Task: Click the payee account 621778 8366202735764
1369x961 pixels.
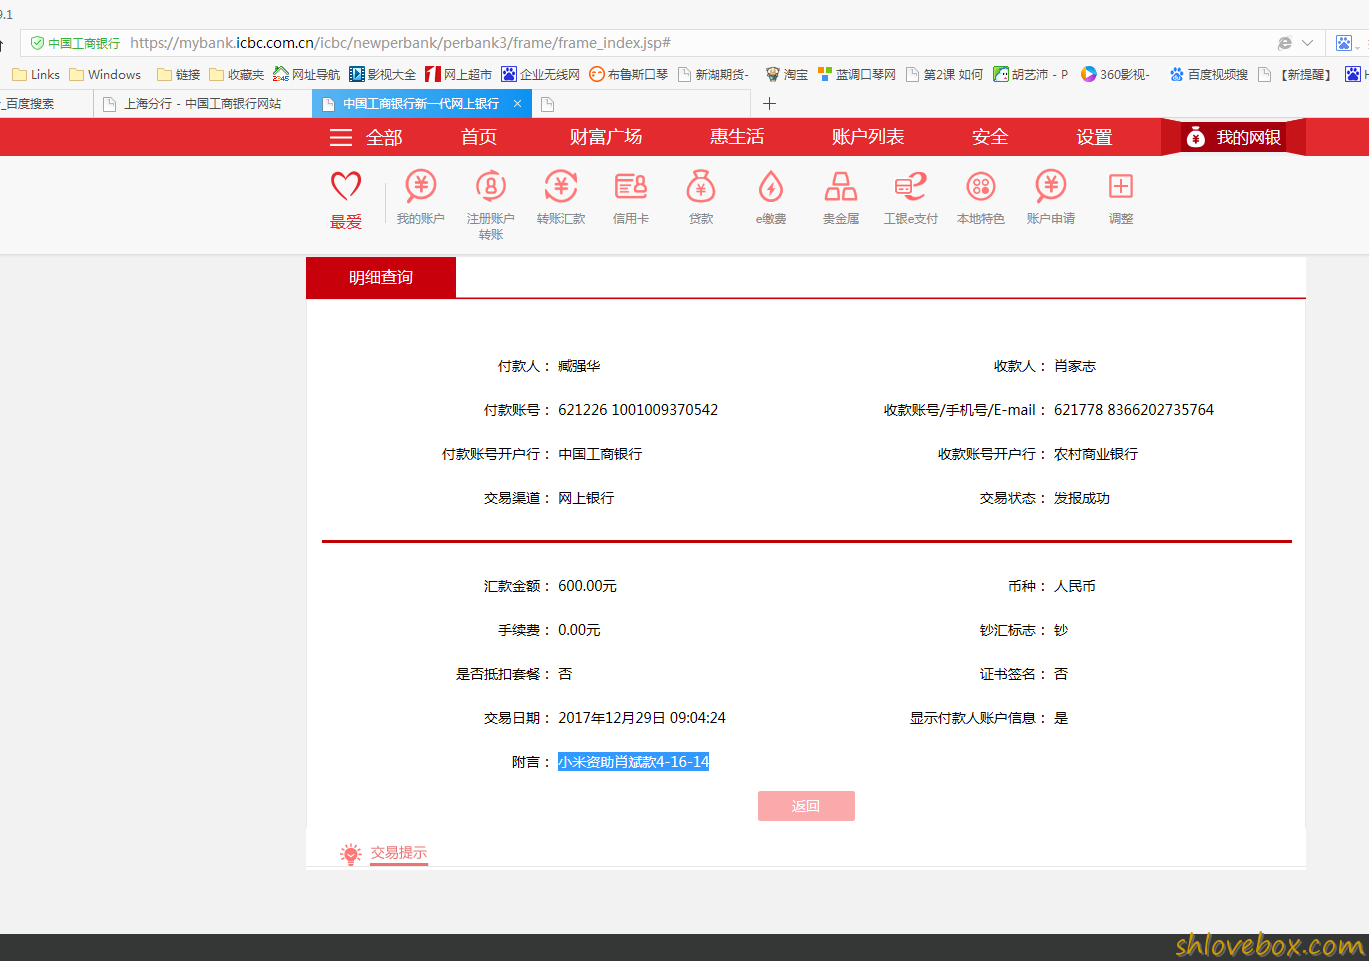Action: coord(1134,410)
